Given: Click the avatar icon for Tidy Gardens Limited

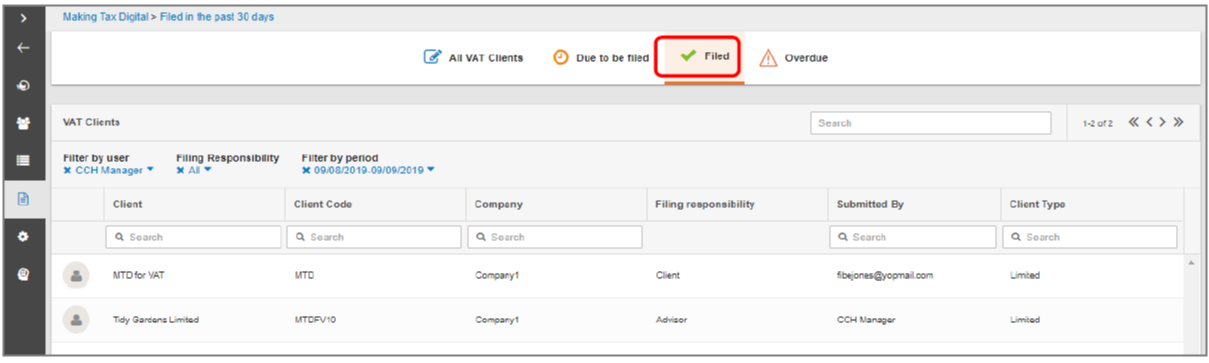Looking at the screenshot, I should [76, 319].
